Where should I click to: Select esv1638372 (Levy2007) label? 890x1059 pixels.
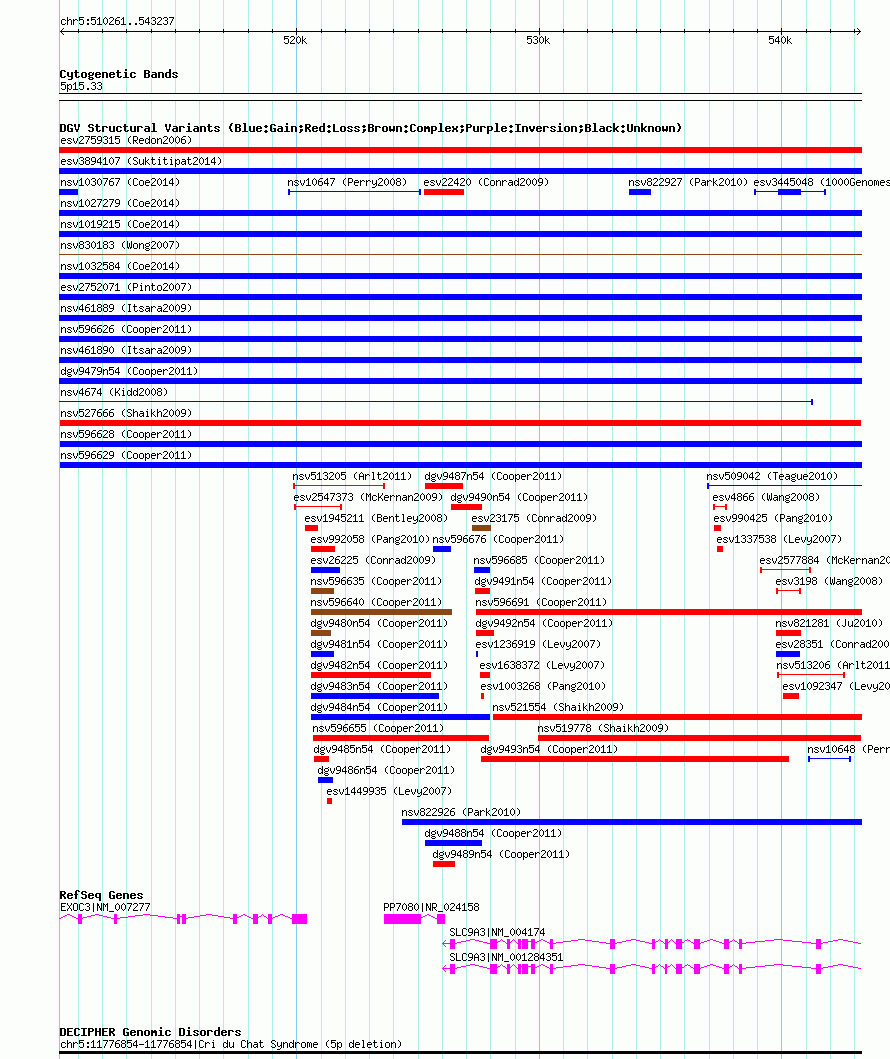542,665
